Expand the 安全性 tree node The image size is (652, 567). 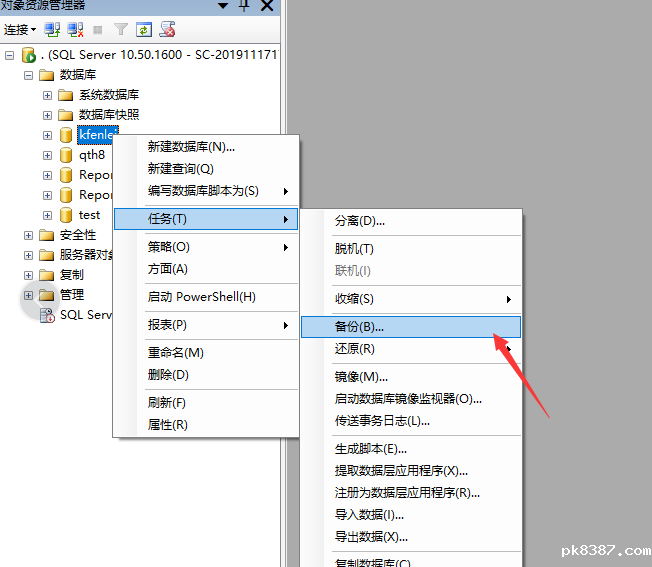tap(28, 235)
